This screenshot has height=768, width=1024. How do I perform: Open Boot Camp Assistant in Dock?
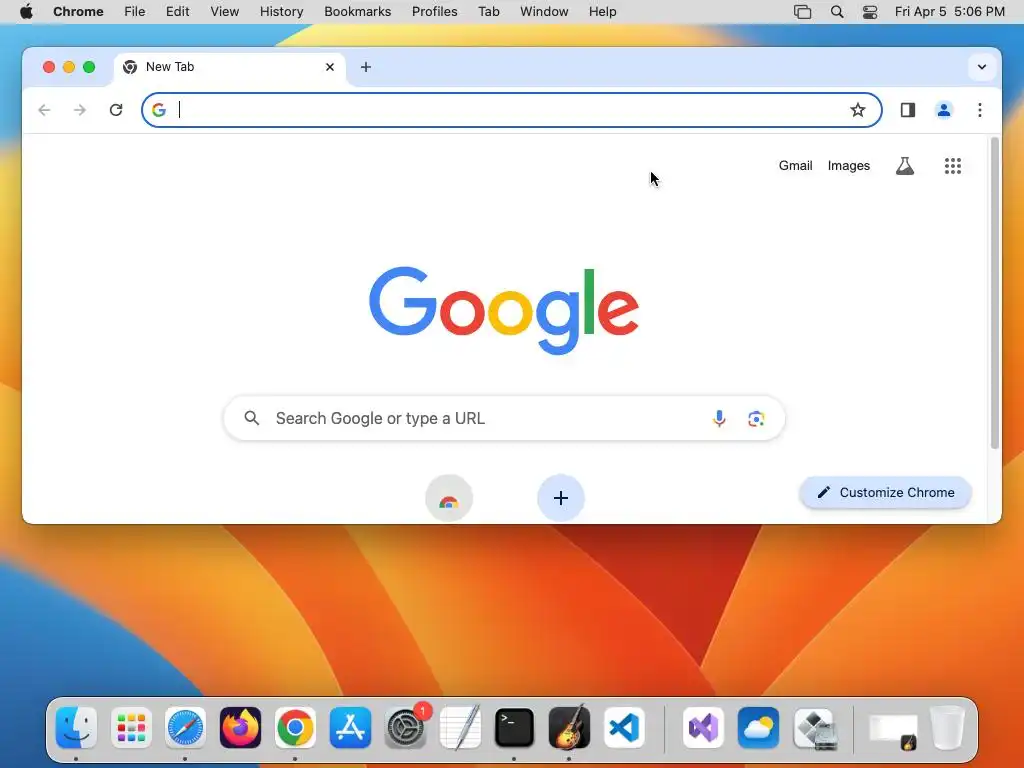coord(815,728)
